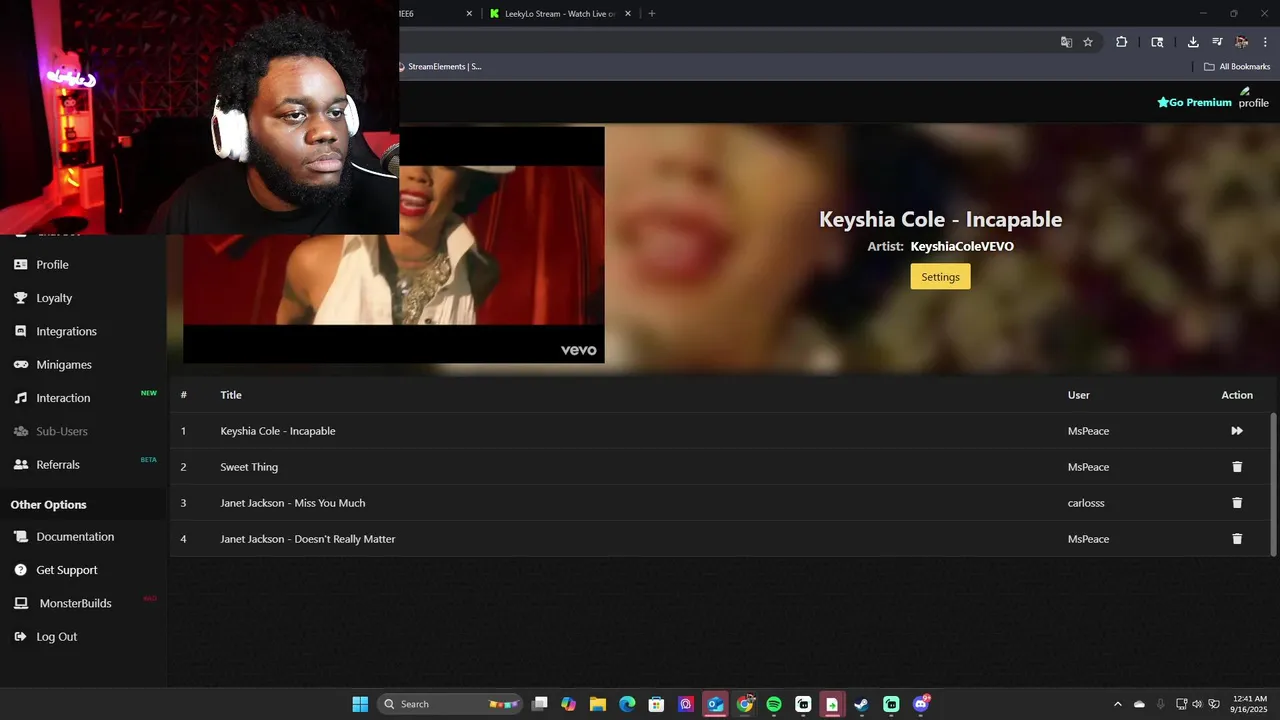Open the Windows Start menu
Screen dimensions: 1280x720
(x=360, y=704)
